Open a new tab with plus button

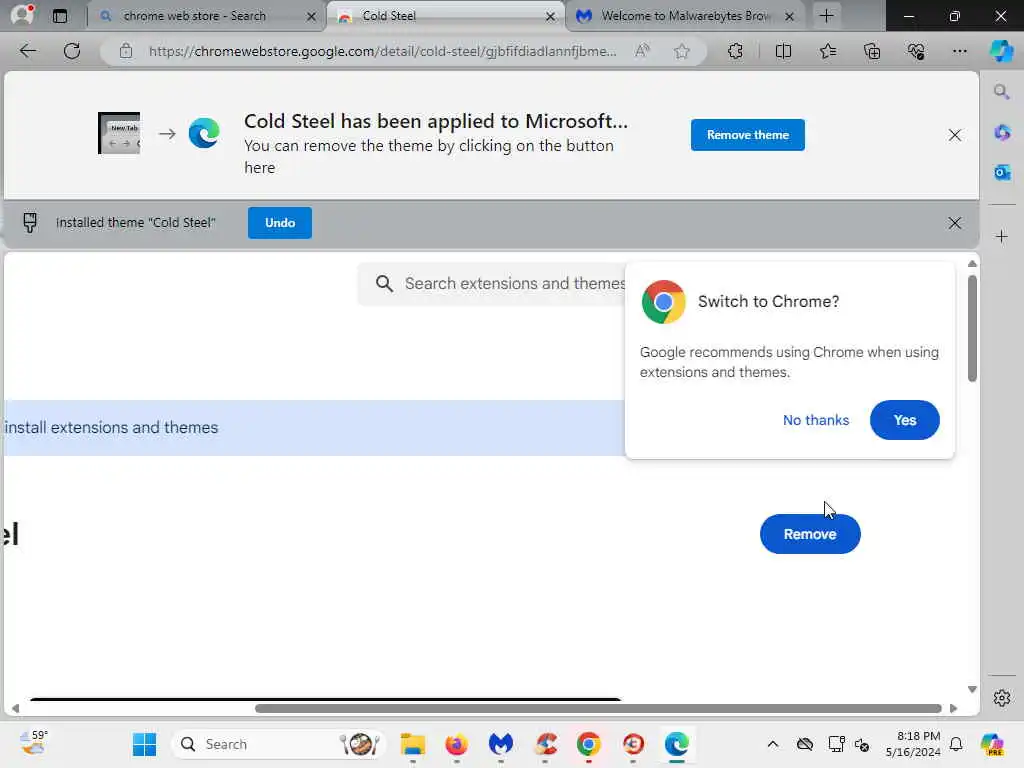coord(827,16)
